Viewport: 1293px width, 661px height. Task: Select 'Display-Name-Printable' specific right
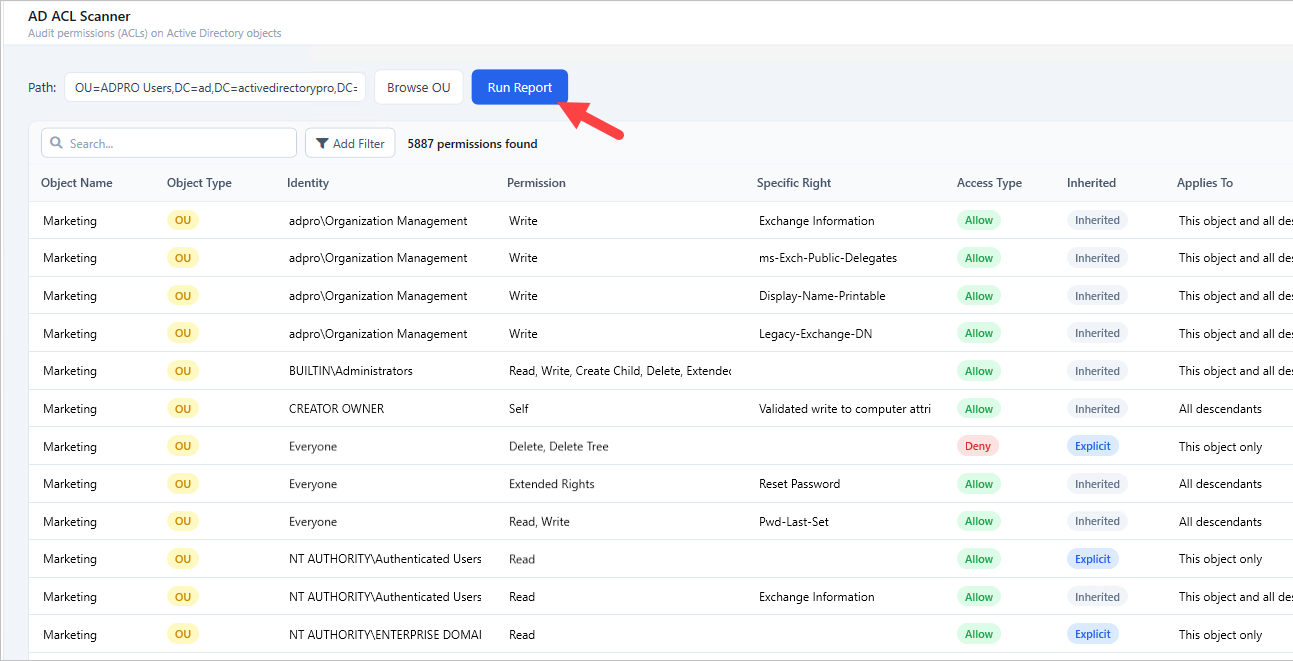pyautogui.click(x=822, y=296)
